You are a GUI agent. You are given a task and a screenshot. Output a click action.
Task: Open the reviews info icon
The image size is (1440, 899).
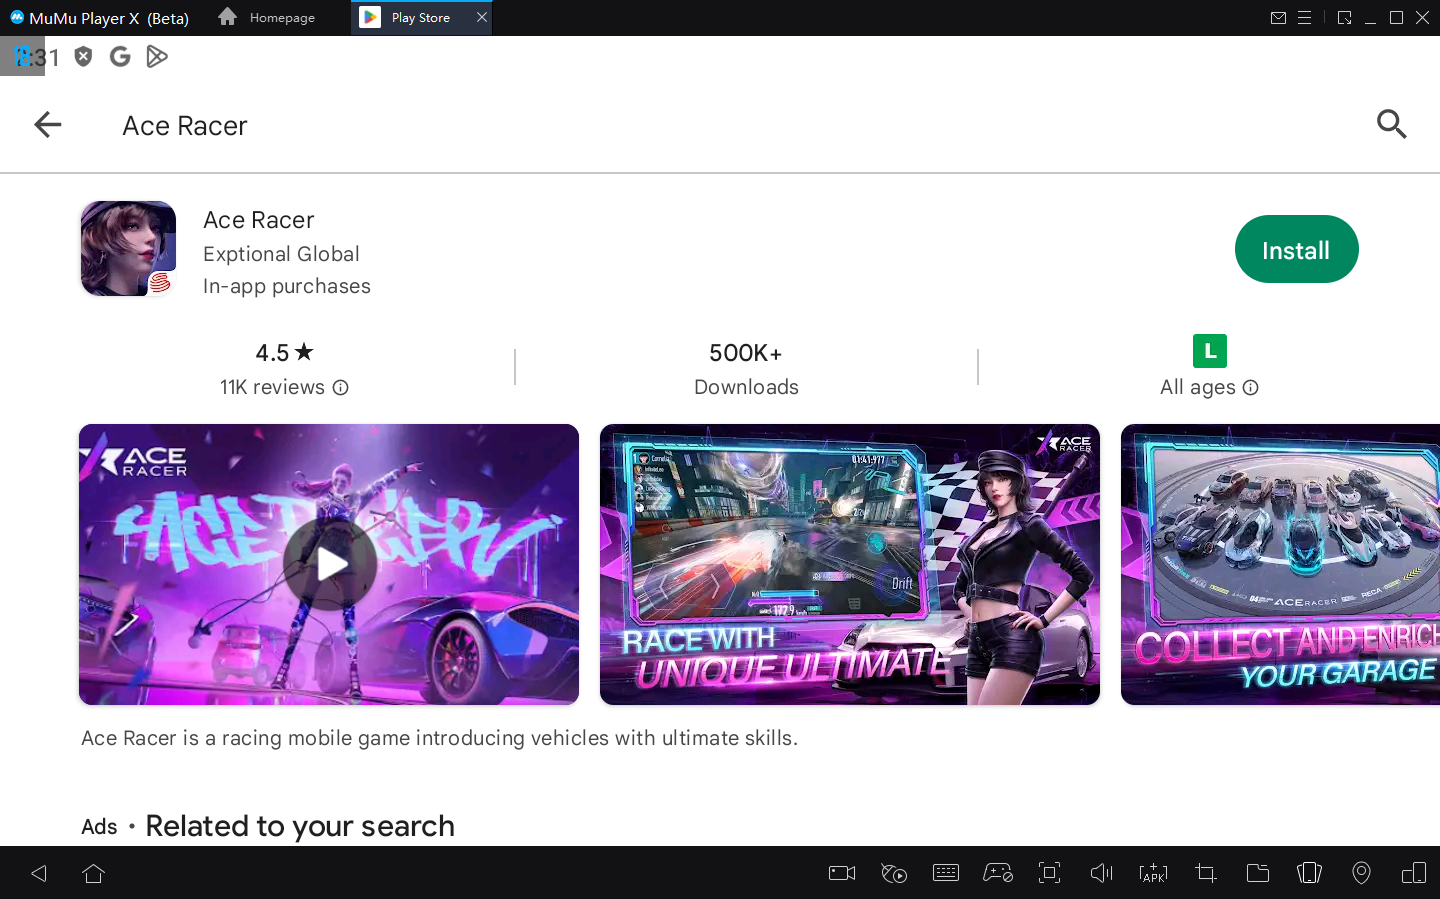pyautogui.click(x=341, y=388)
